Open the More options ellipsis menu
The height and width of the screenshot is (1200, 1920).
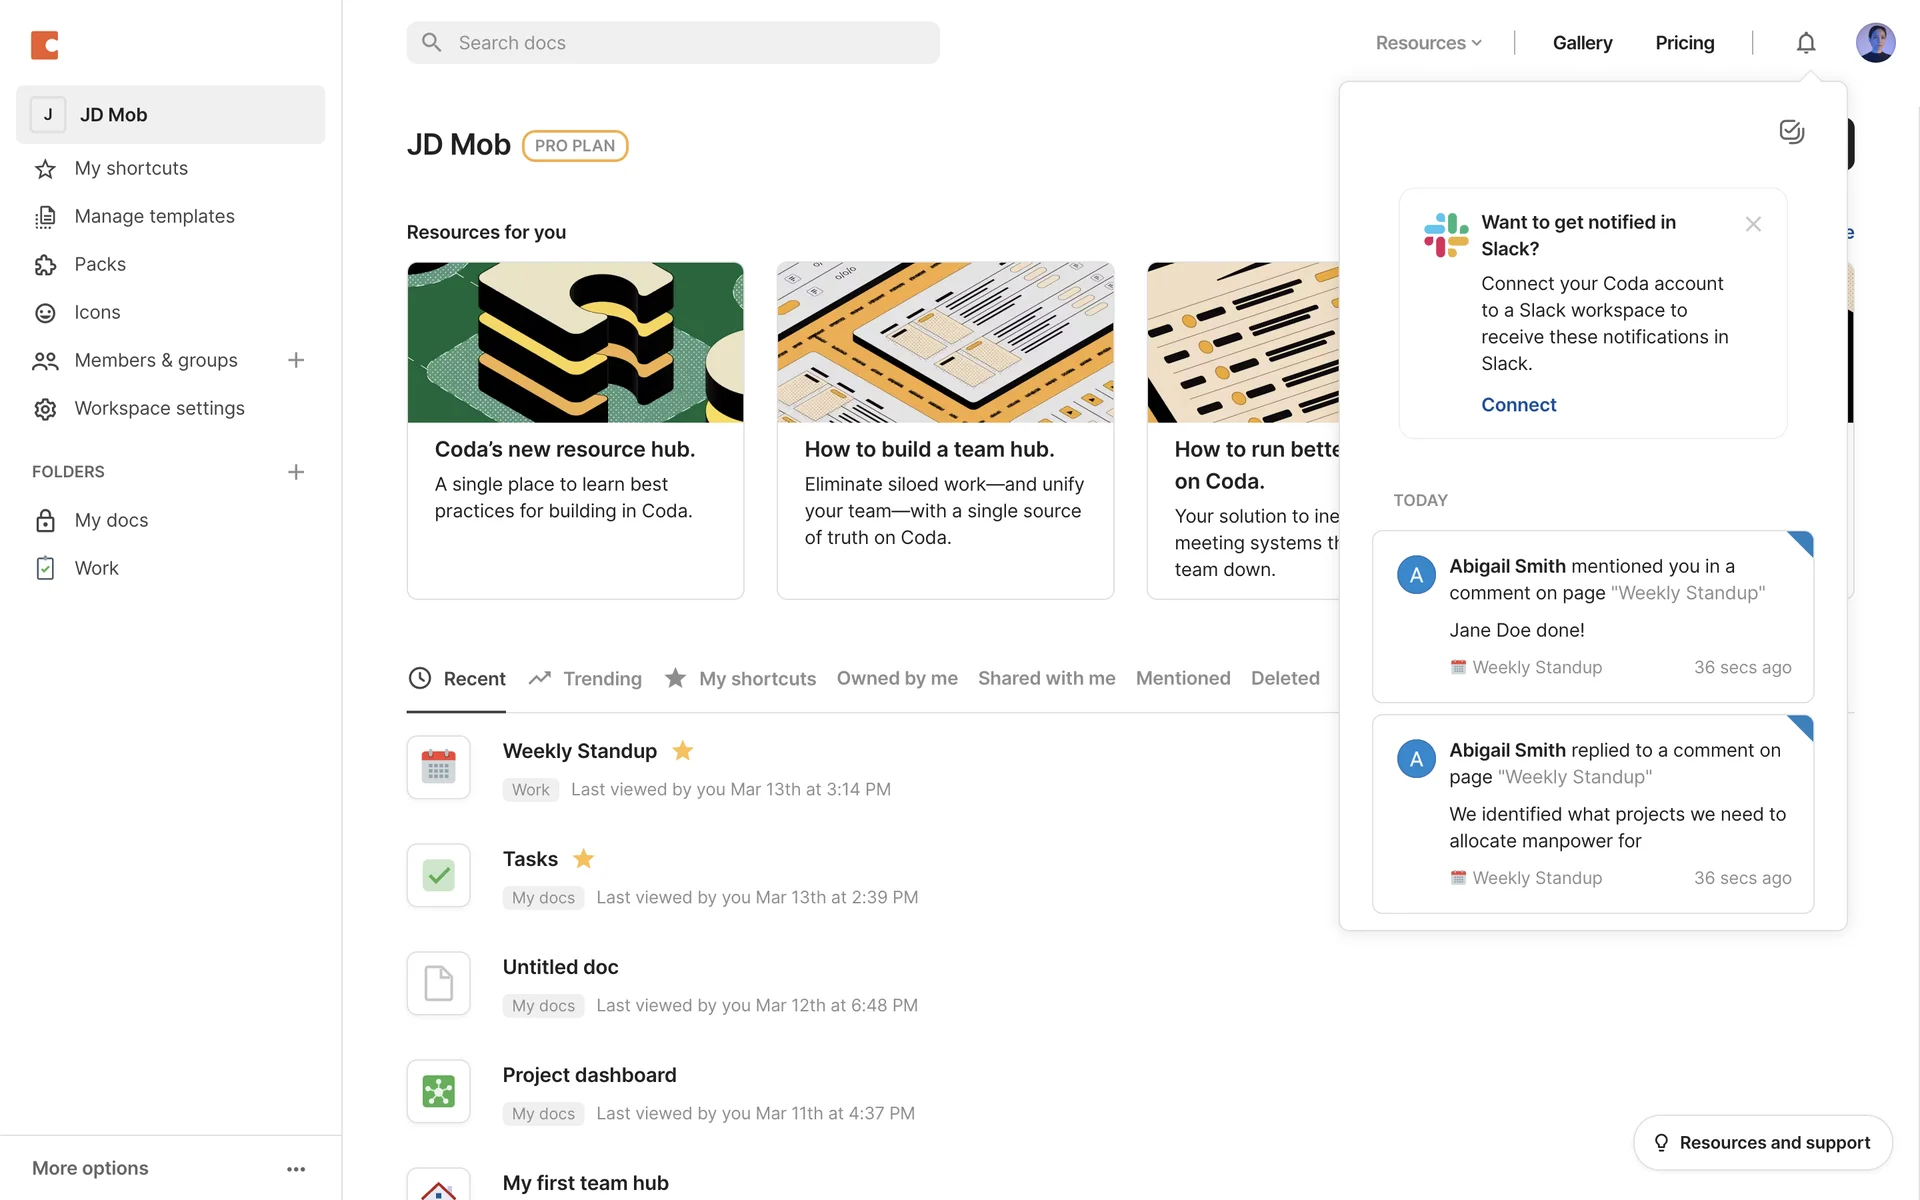coord(296,1169)
